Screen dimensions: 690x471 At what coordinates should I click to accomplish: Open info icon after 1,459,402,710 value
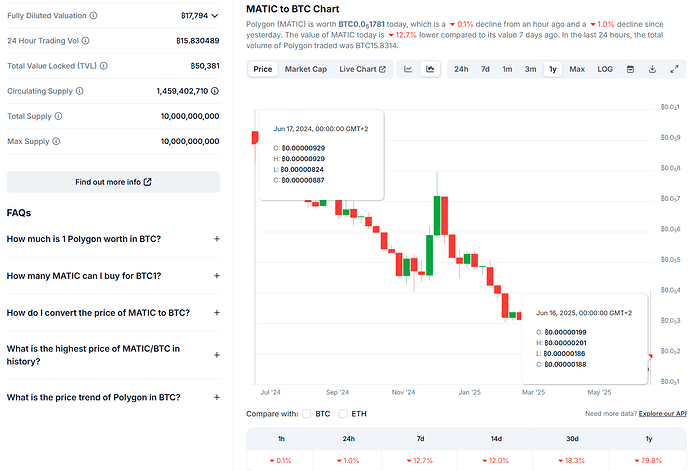[215, 91]
